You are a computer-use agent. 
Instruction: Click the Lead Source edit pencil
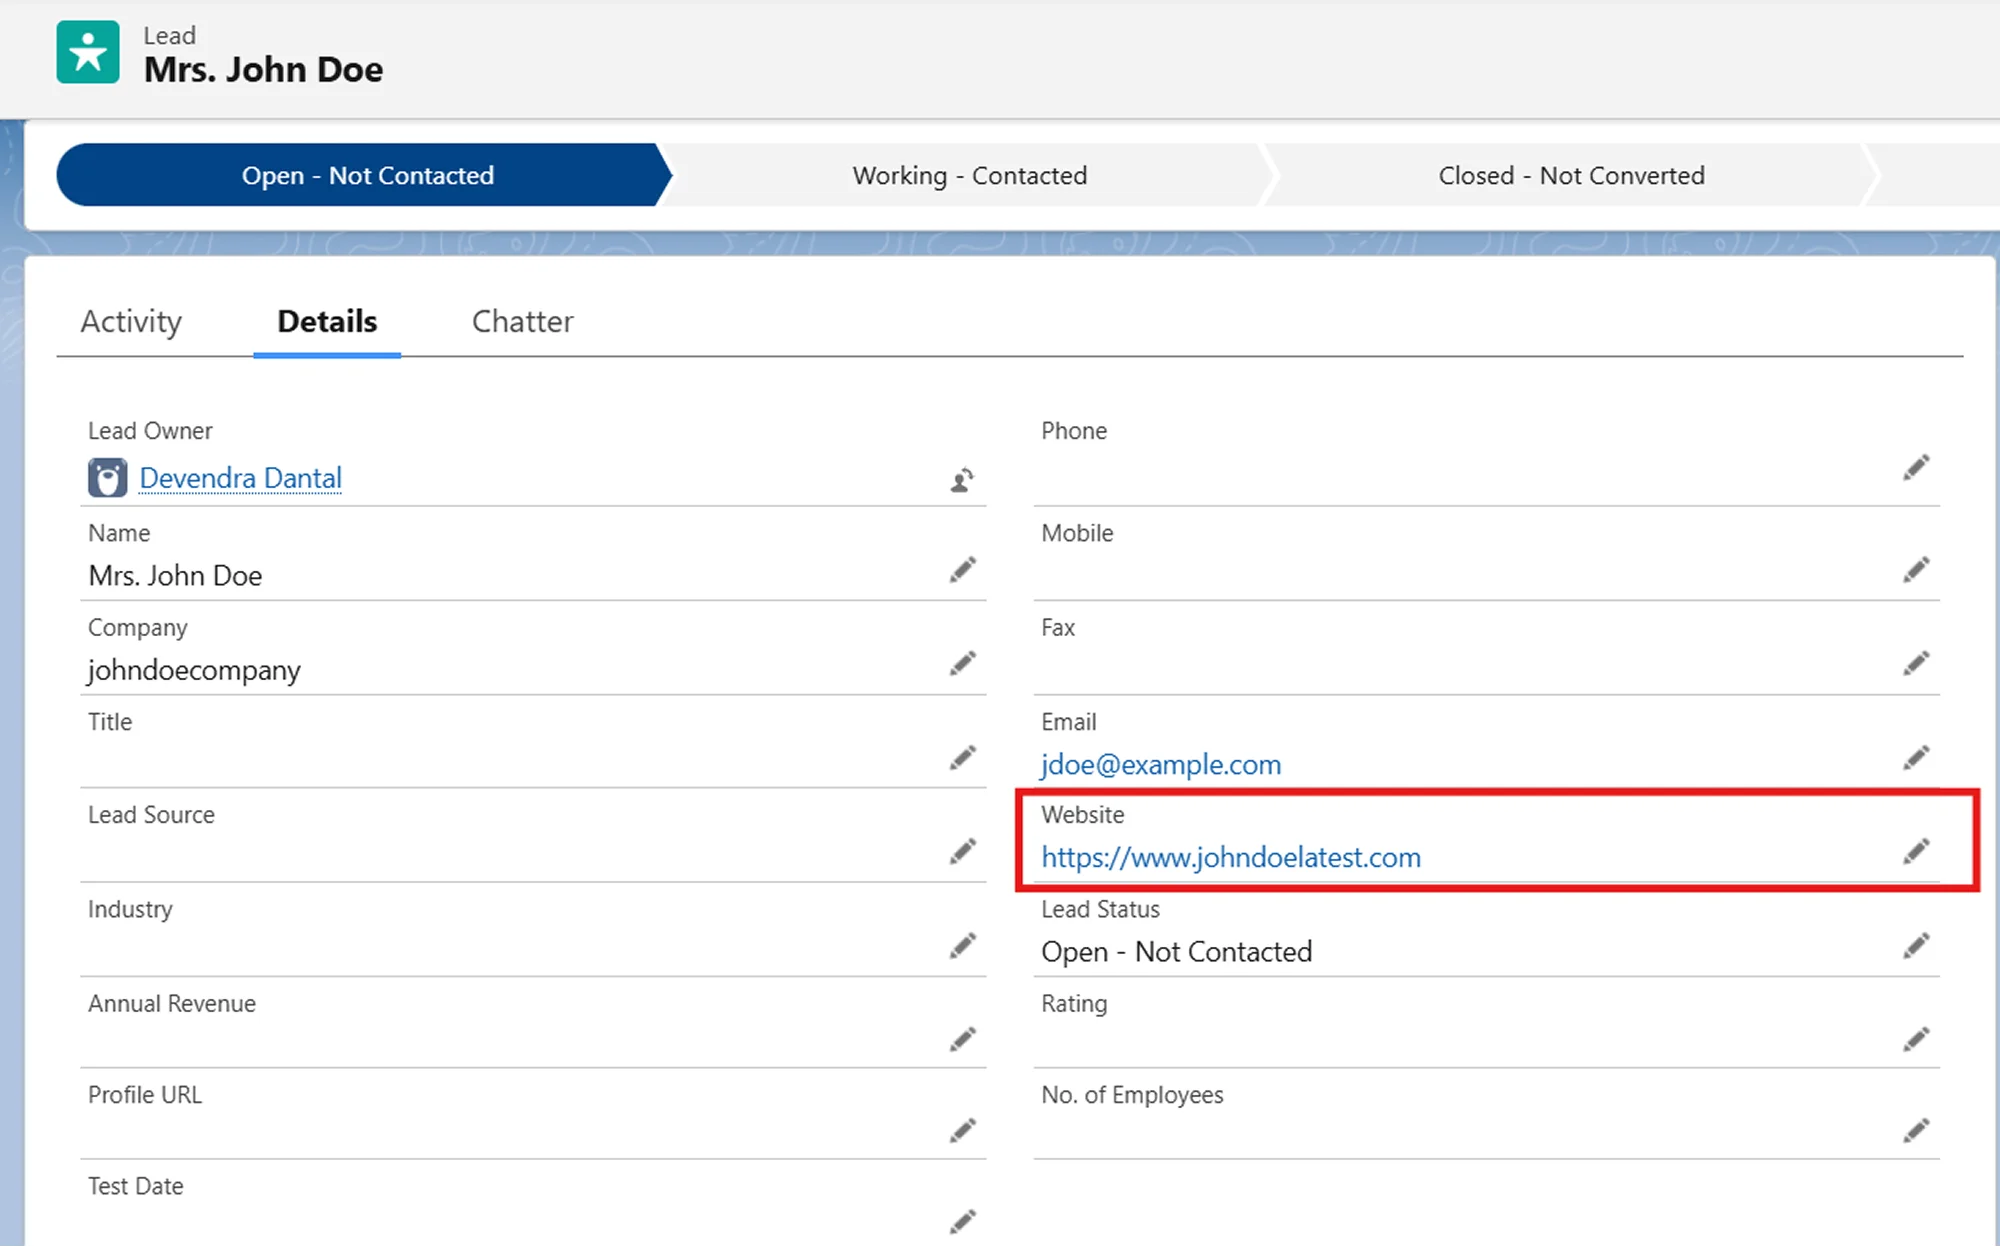962,852
